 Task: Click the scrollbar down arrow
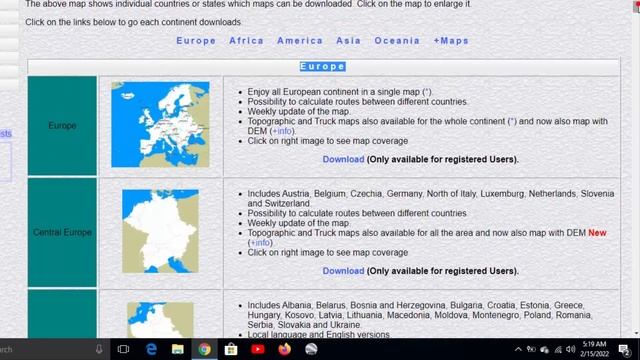pyautogui.click(x=636, y=333)
